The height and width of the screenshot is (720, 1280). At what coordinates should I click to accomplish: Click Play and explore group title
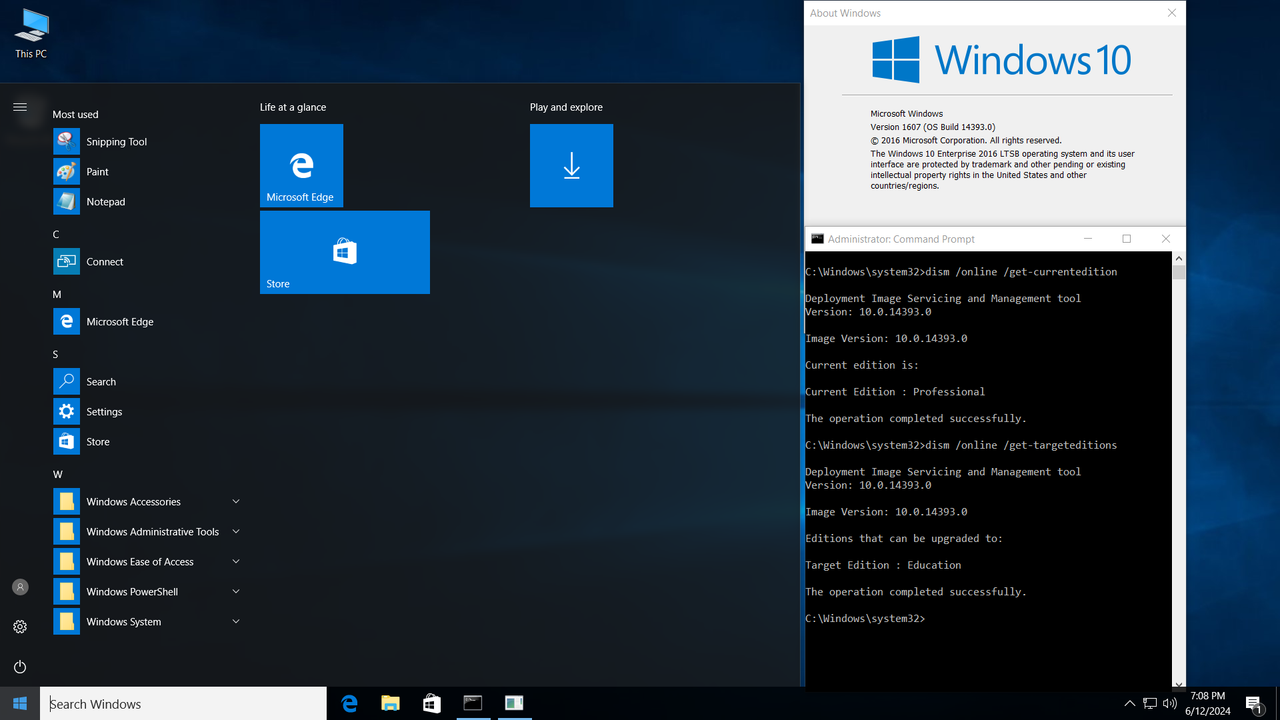(566, 107)
